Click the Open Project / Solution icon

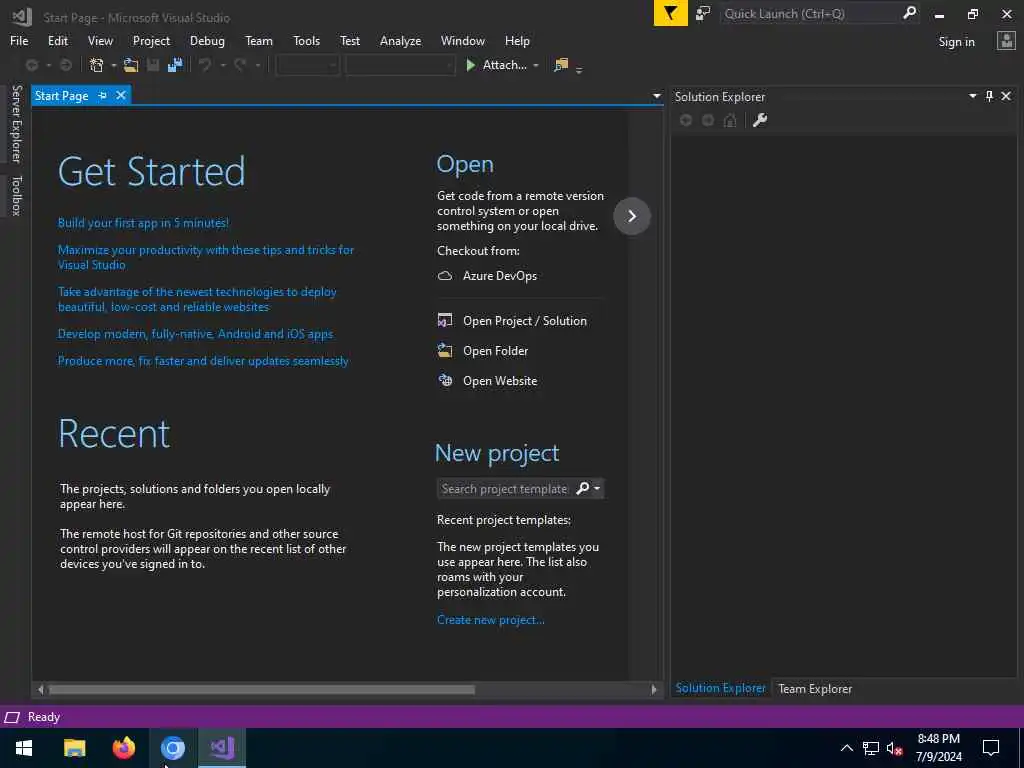445,321
